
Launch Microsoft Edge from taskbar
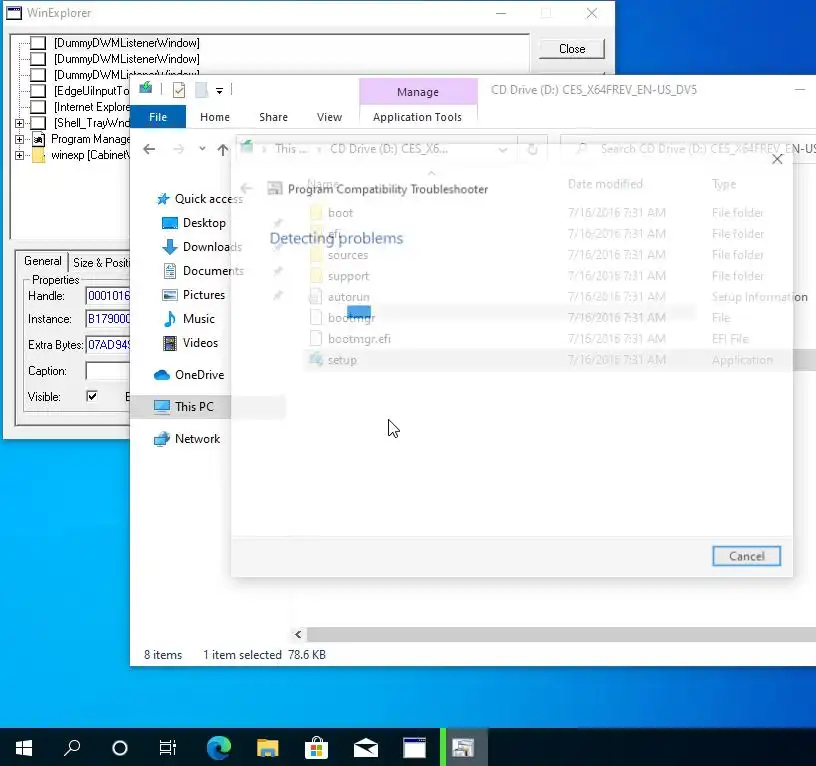coord(219,748)
